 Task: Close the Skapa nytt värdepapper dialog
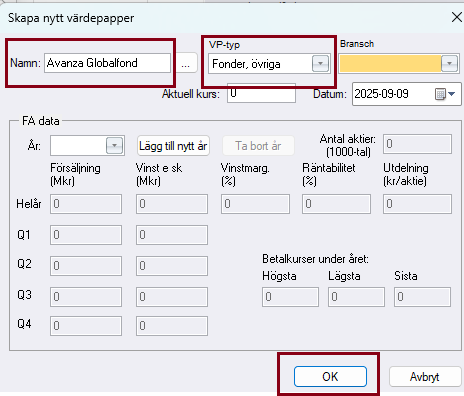pos(456,17)
